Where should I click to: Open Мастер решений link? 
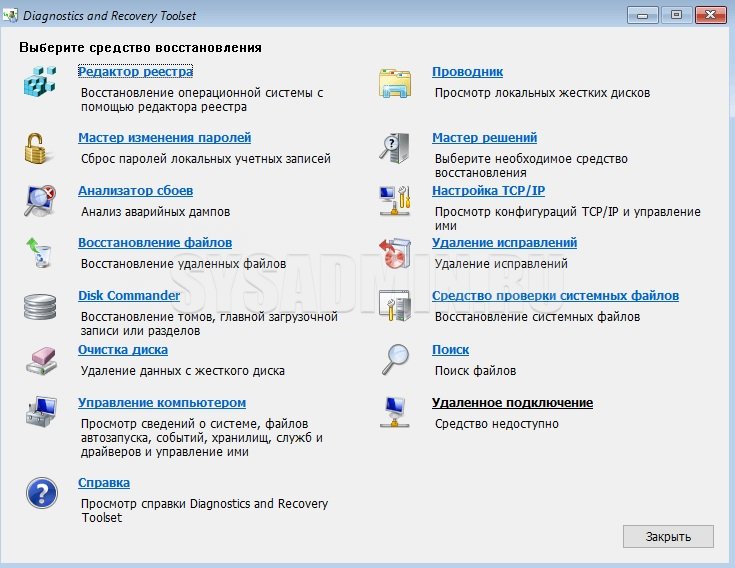click(484, 138)
